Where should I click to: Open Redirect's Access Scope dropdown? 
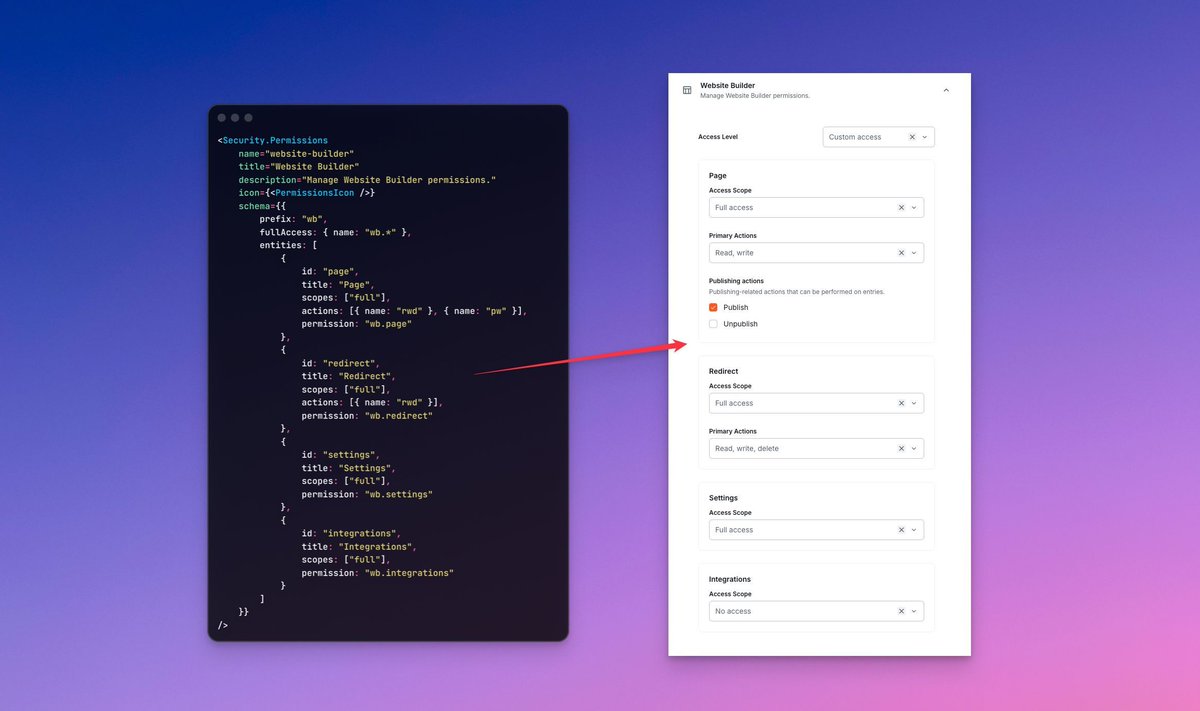913,402
